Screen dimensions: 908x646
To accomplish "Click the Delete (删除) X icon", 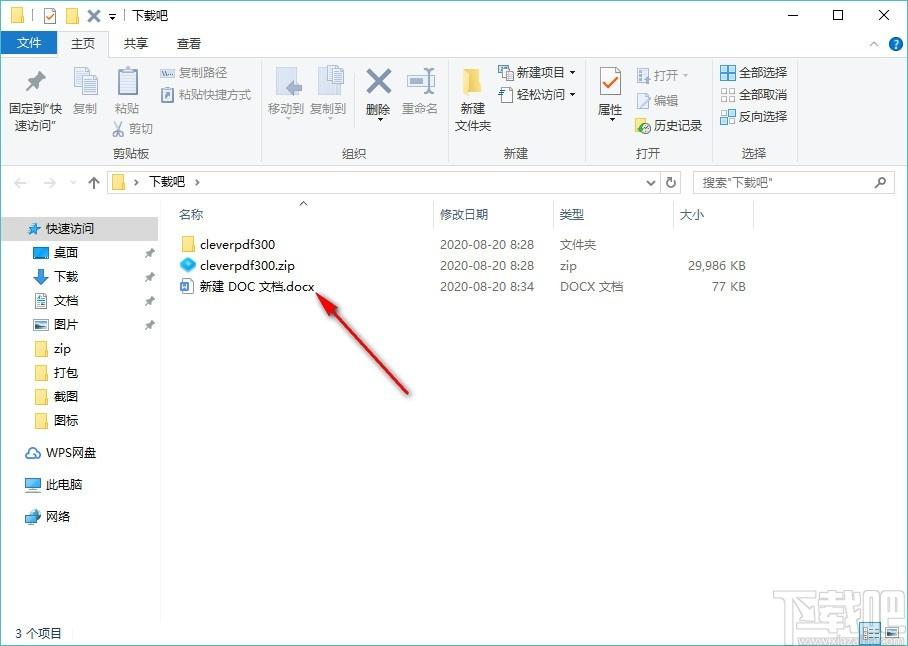I will pos(378,81).
